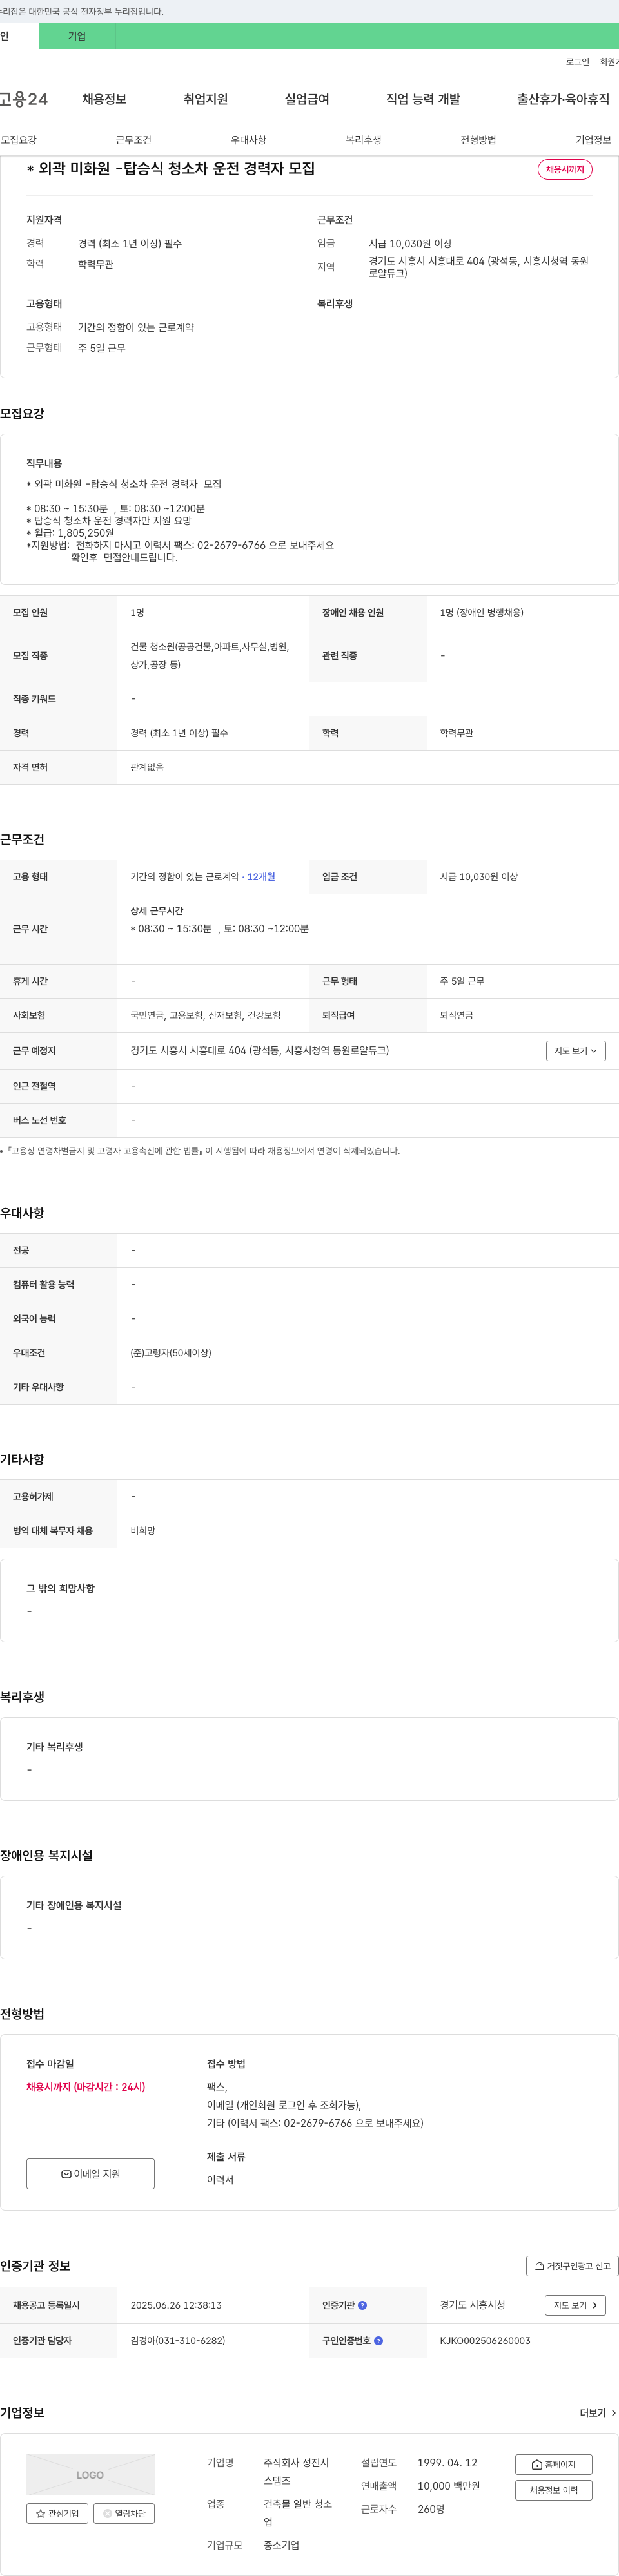Open the 출산휴가·육아휴직 menu
The image size is (619, 2576).
tap(563, 99)
